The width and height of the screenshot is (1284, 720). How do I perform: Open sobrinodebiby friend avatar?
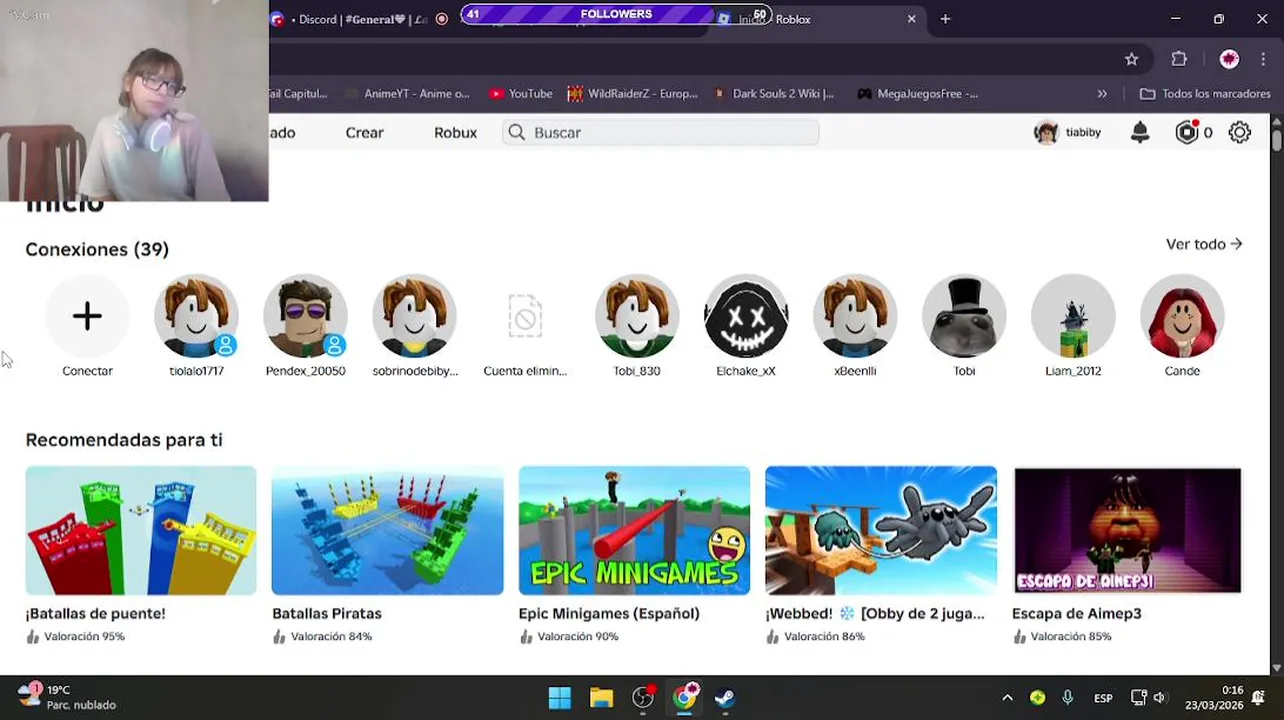point(414,316)
